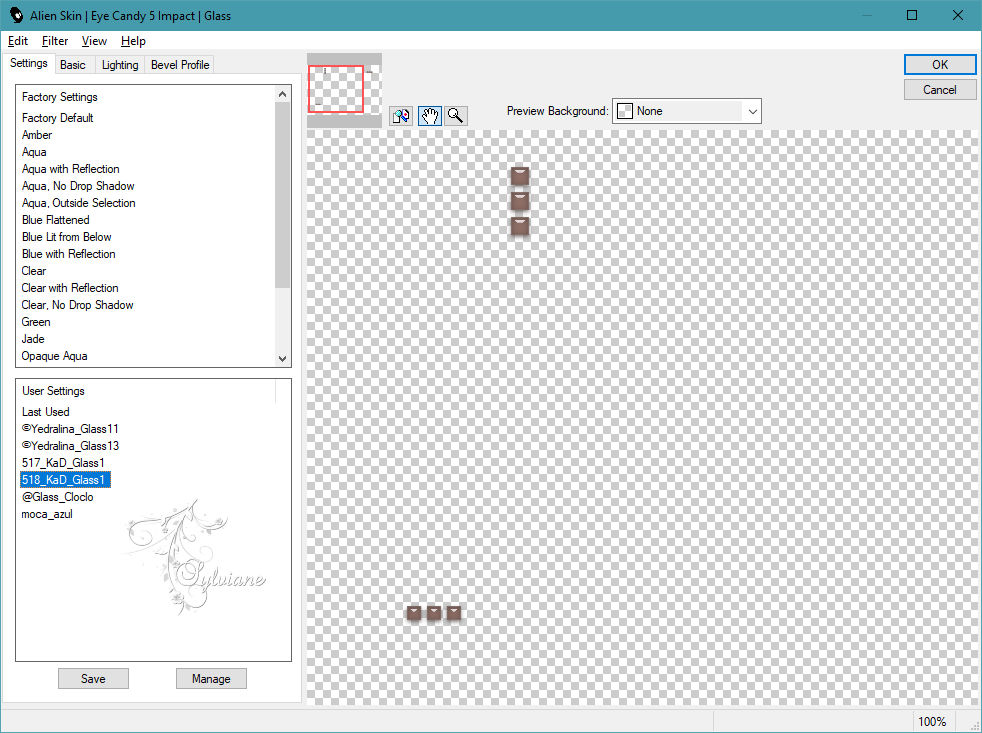Viewport: 982px width, 733px height.
Task: Toggle the original/preview compare icon
Action: [x=401, y=116]
